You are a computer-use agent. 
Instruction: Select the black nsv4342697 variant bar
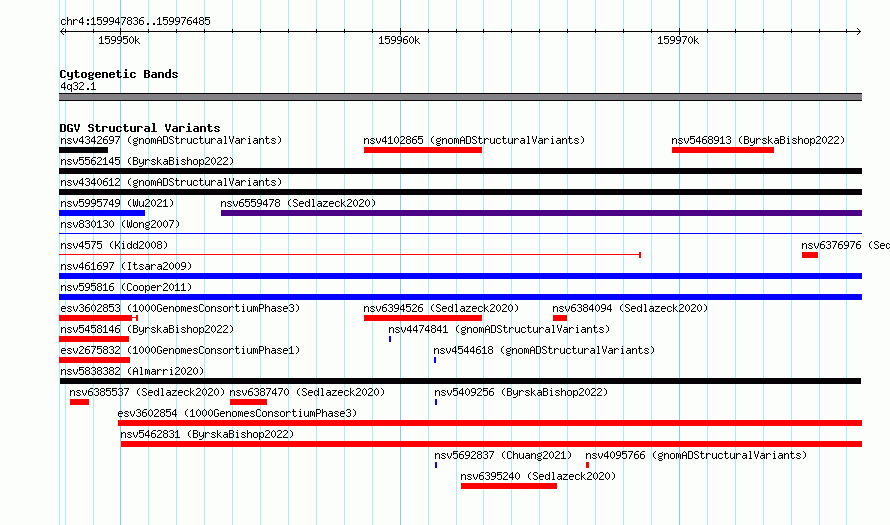(83, 150)
